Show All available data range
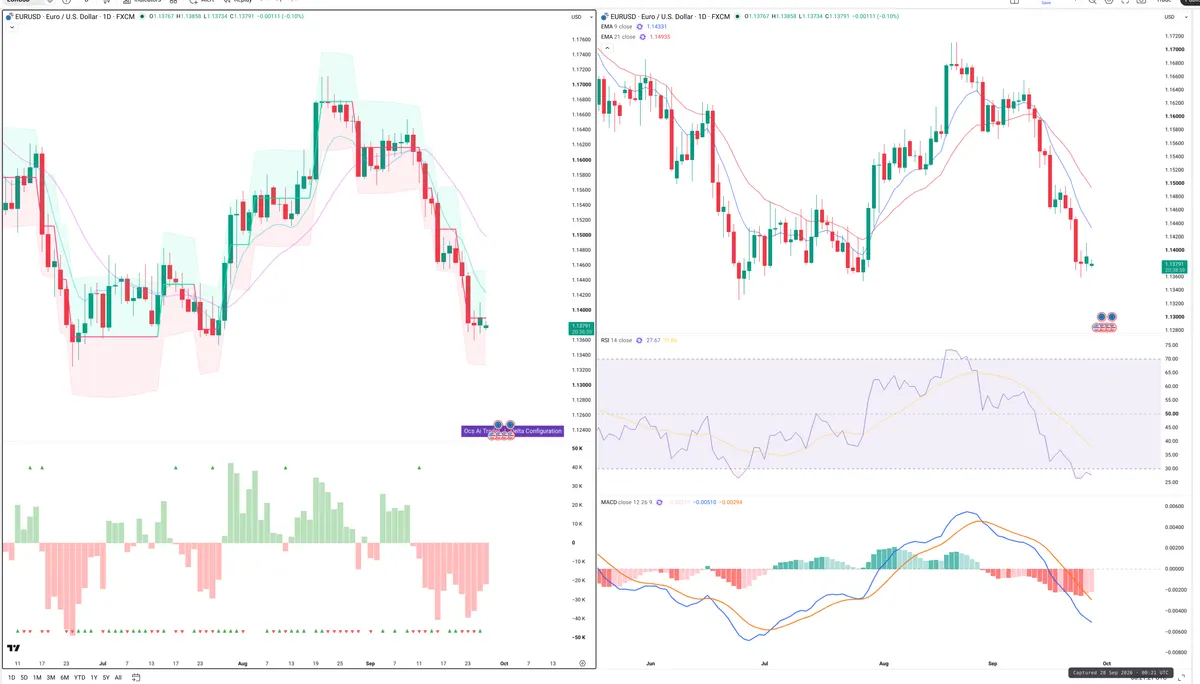The width and height of the screenshot is (1200, 684). [x=118, y=677]
